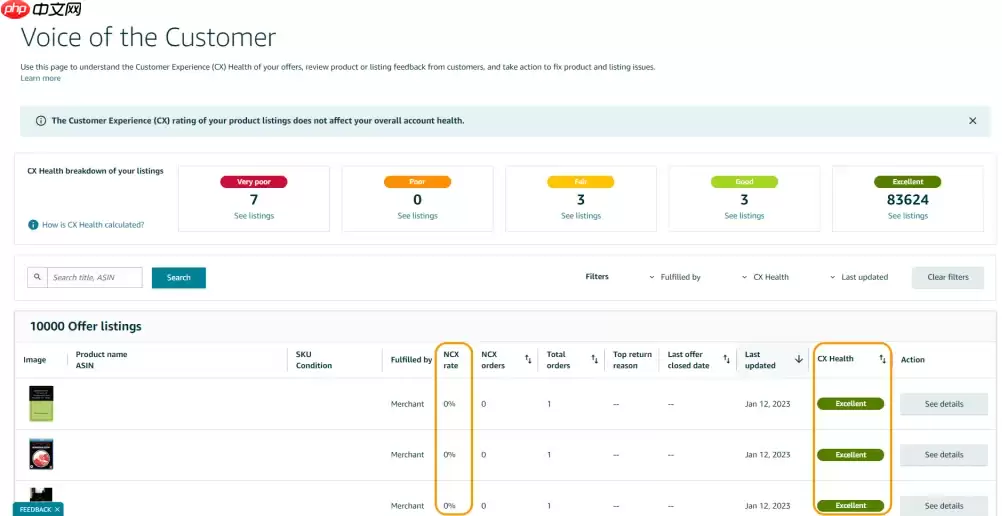Click the magnifier icon in search box
Viewport: 1002px width, 516px height.
point(38,277)
